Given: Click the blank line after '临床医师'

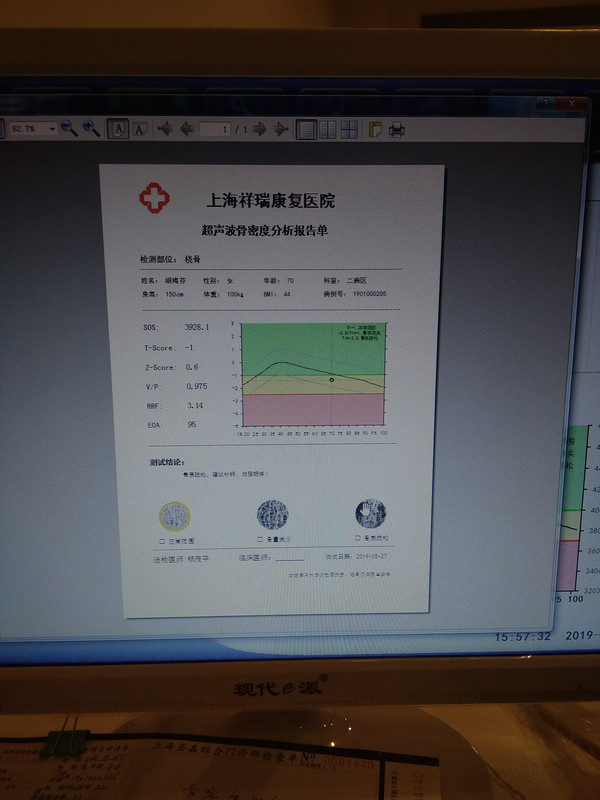Looking at the screenshot, I should pos(290,559).
